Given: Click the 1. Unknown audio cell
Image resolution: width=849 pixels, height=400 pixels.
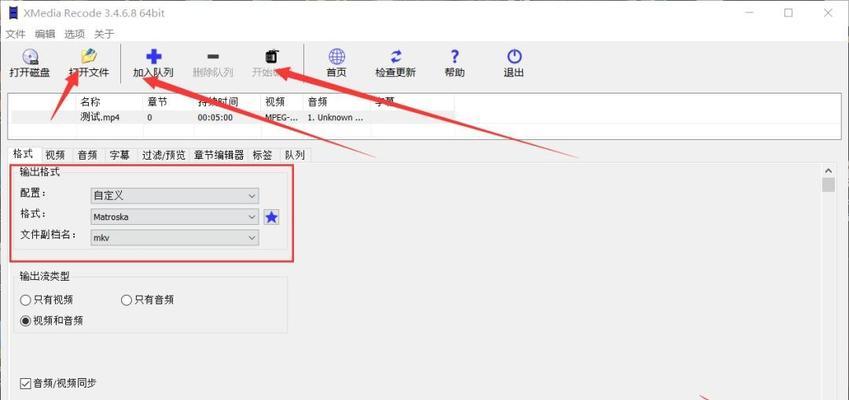Looking at the screenshot, I should click(336, 117).
